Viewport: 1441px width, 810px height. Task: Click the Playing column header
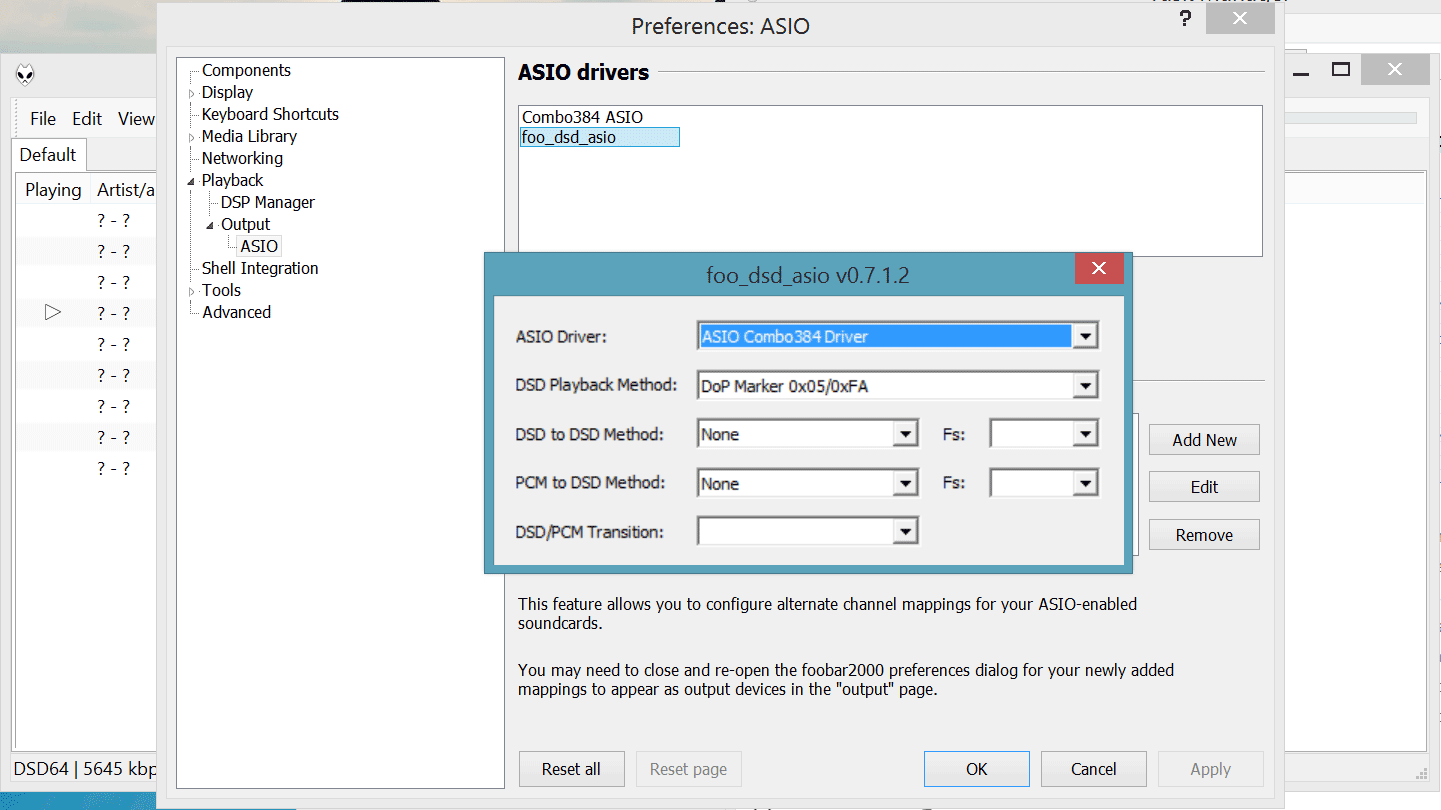coord(53,190)
